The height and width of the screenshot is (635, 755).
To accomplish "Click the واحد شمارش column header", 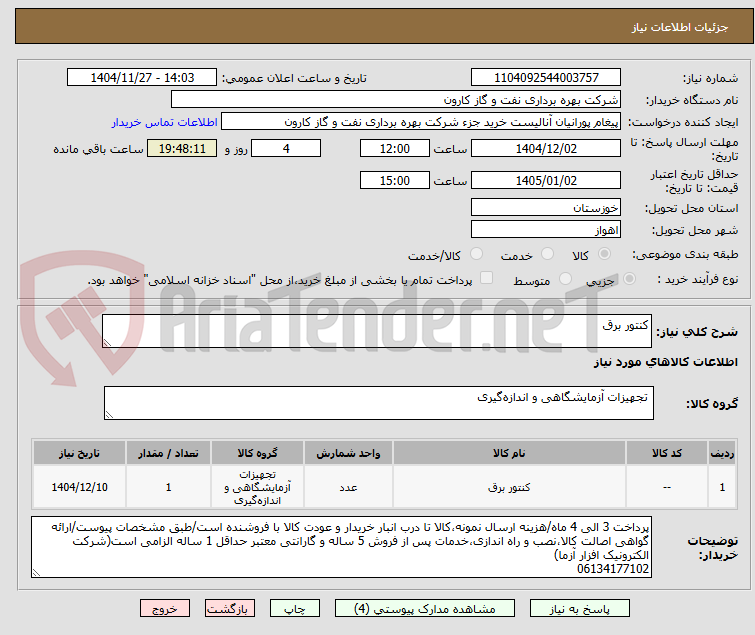I will [x=348, y=453].
